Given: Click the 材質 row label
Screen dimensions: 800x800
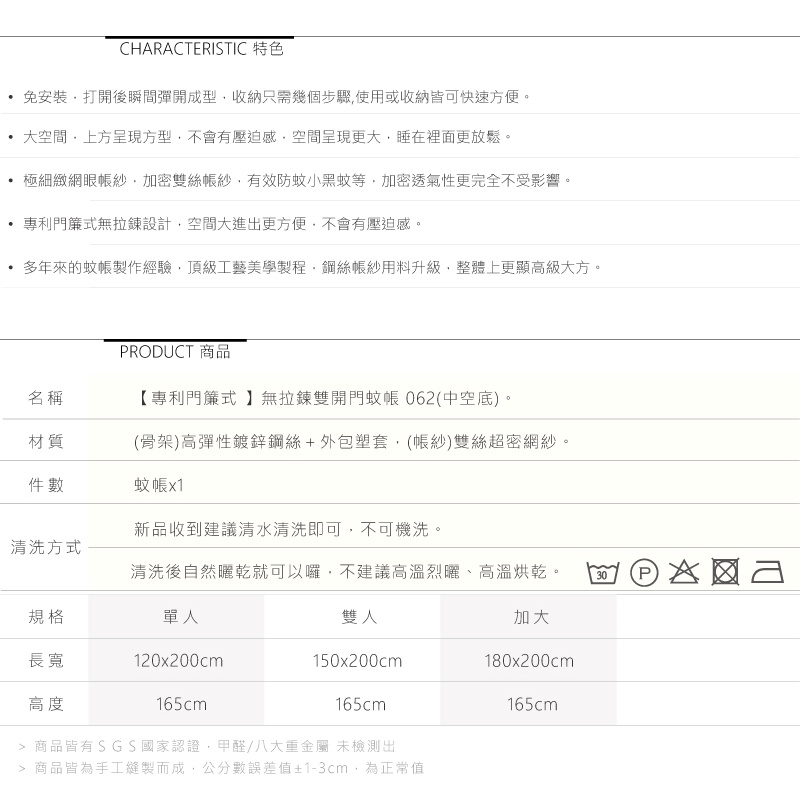Looking at the screenshot, I should tap(46, 441).
